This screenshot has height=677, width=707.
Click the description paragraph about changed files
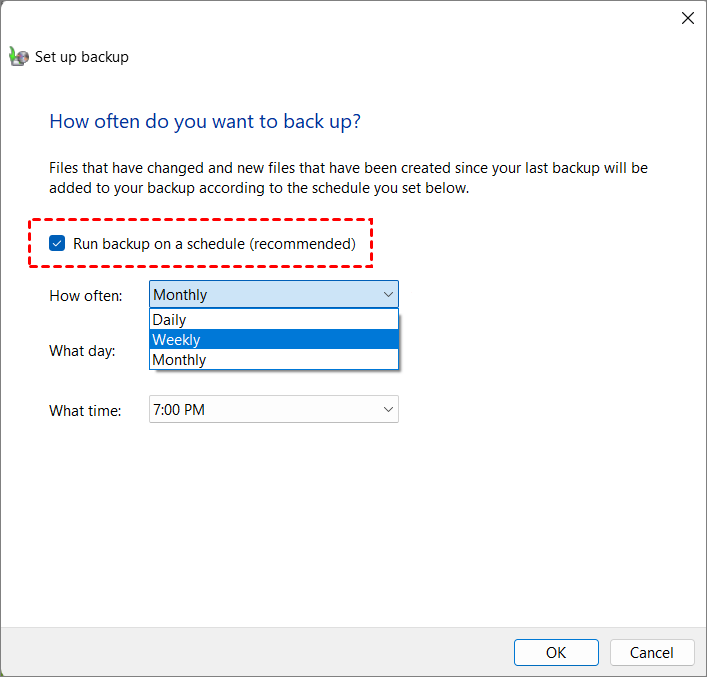coord(348,178)
